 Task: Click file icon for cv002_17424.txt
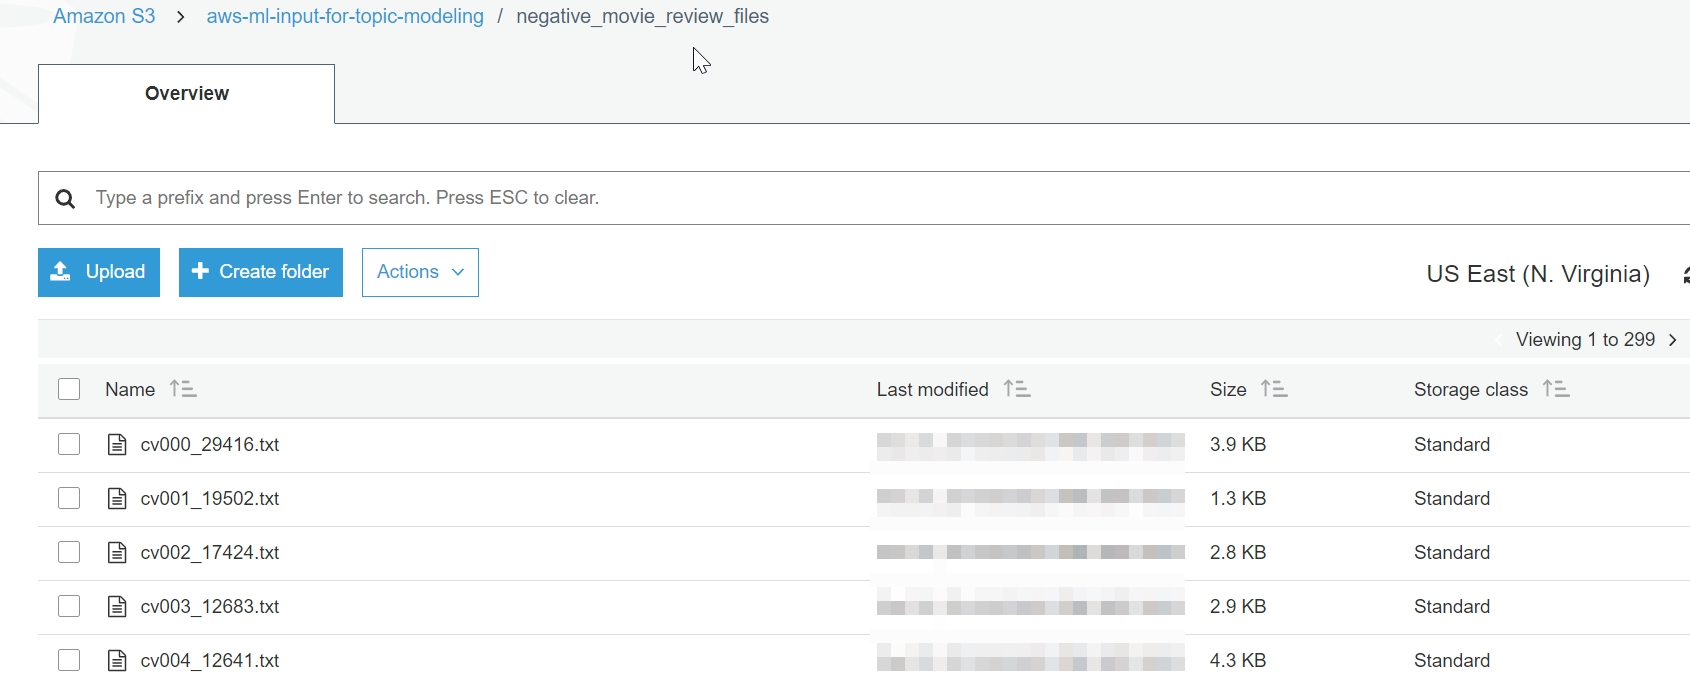click(117, 553)
